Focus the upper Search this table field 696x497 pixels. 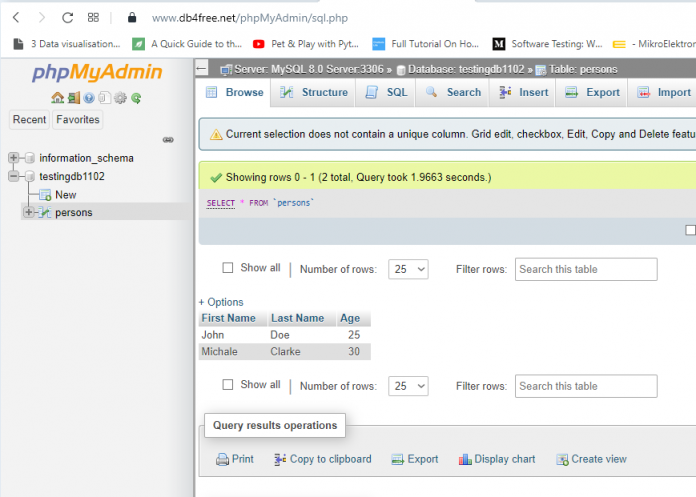coord(586,269)
